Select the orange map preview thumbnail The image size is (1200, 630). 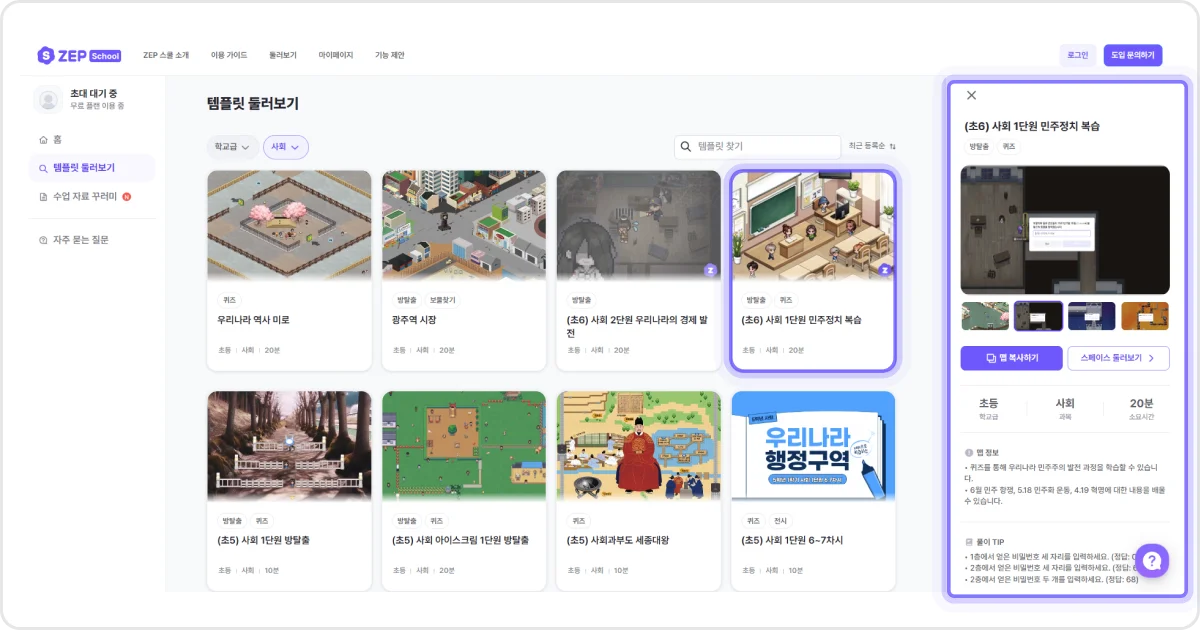tap(1145, 314)
